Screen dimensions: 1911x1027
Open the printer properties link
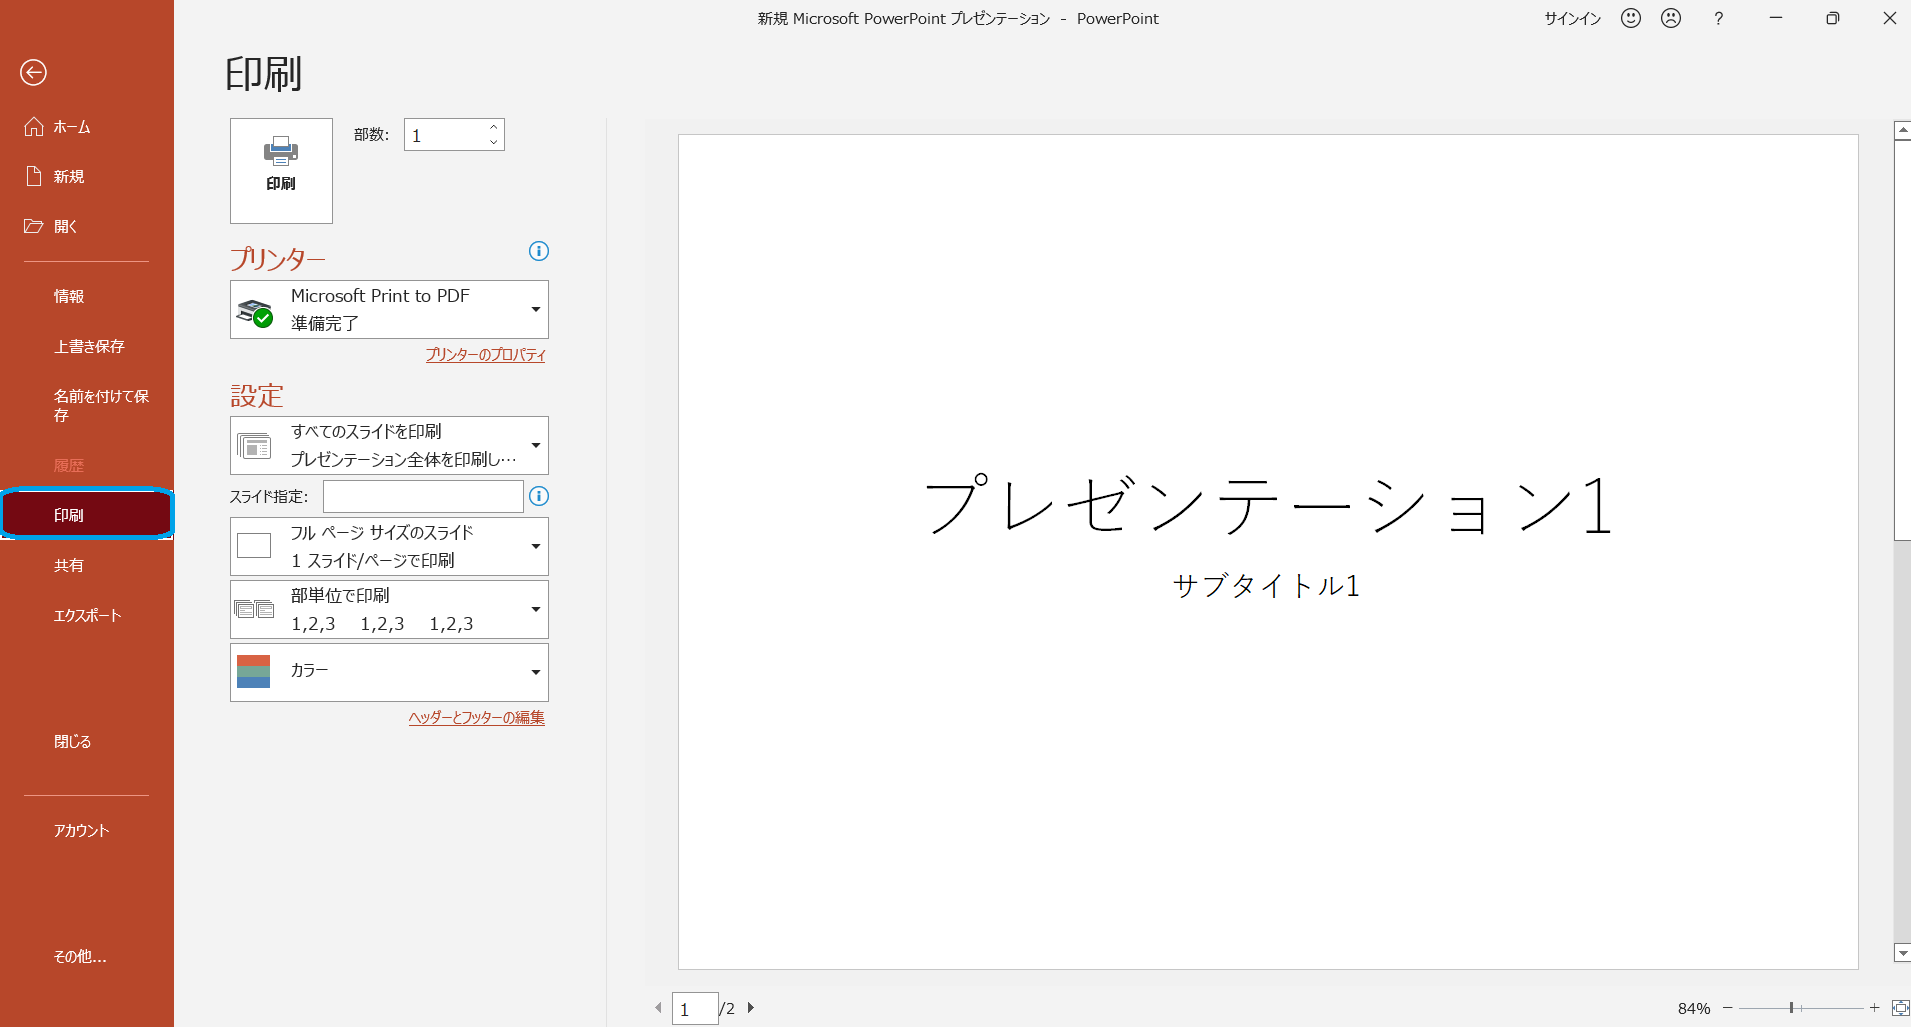tap(485, 355)
